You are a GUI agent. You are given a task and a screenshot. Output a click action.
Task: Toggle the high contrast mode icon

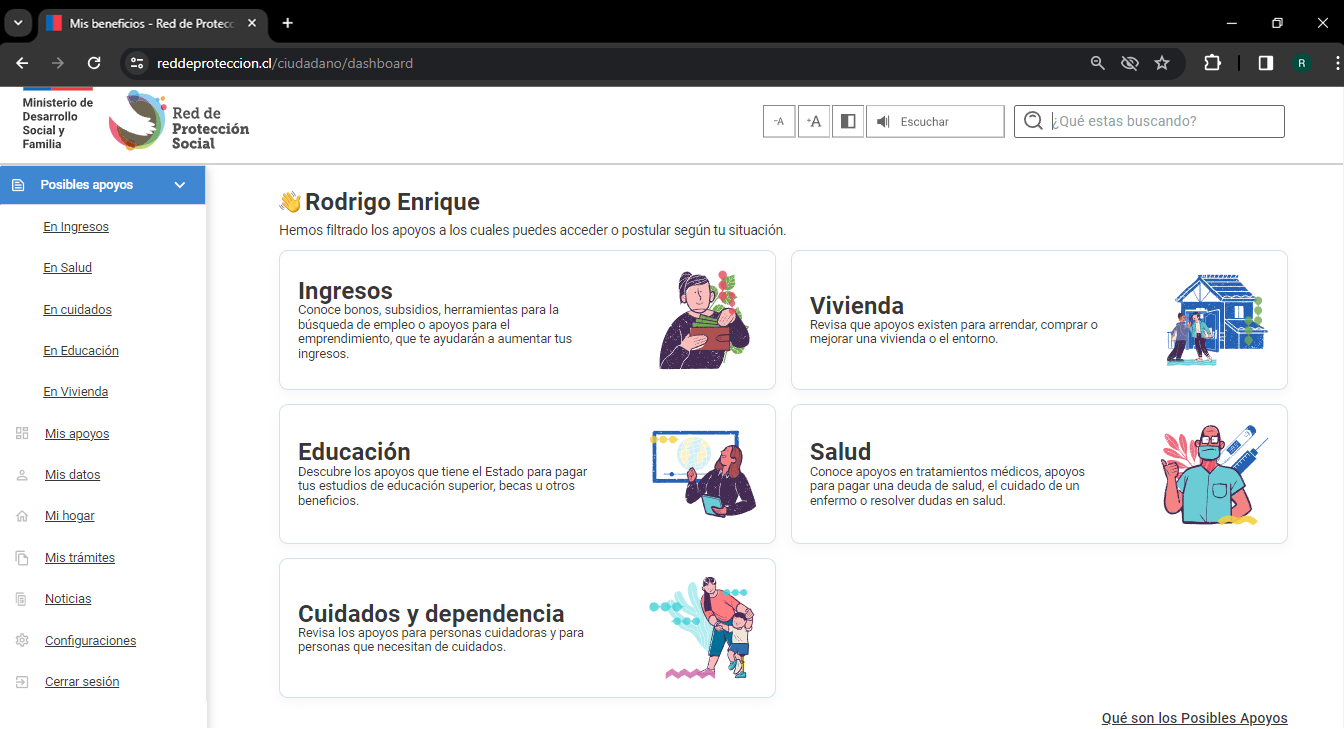848,122
